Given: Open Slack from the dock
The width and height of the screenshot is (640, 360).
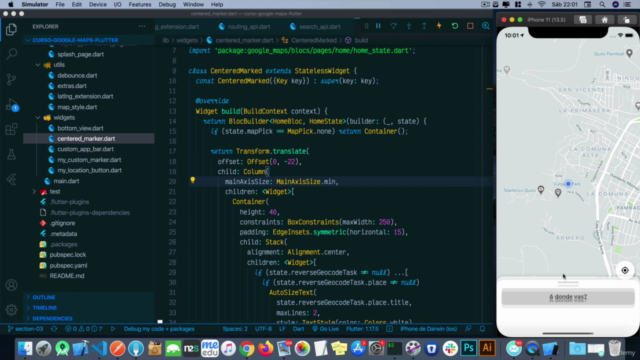Looking at the screenshot, I should (x=450, y=348).
